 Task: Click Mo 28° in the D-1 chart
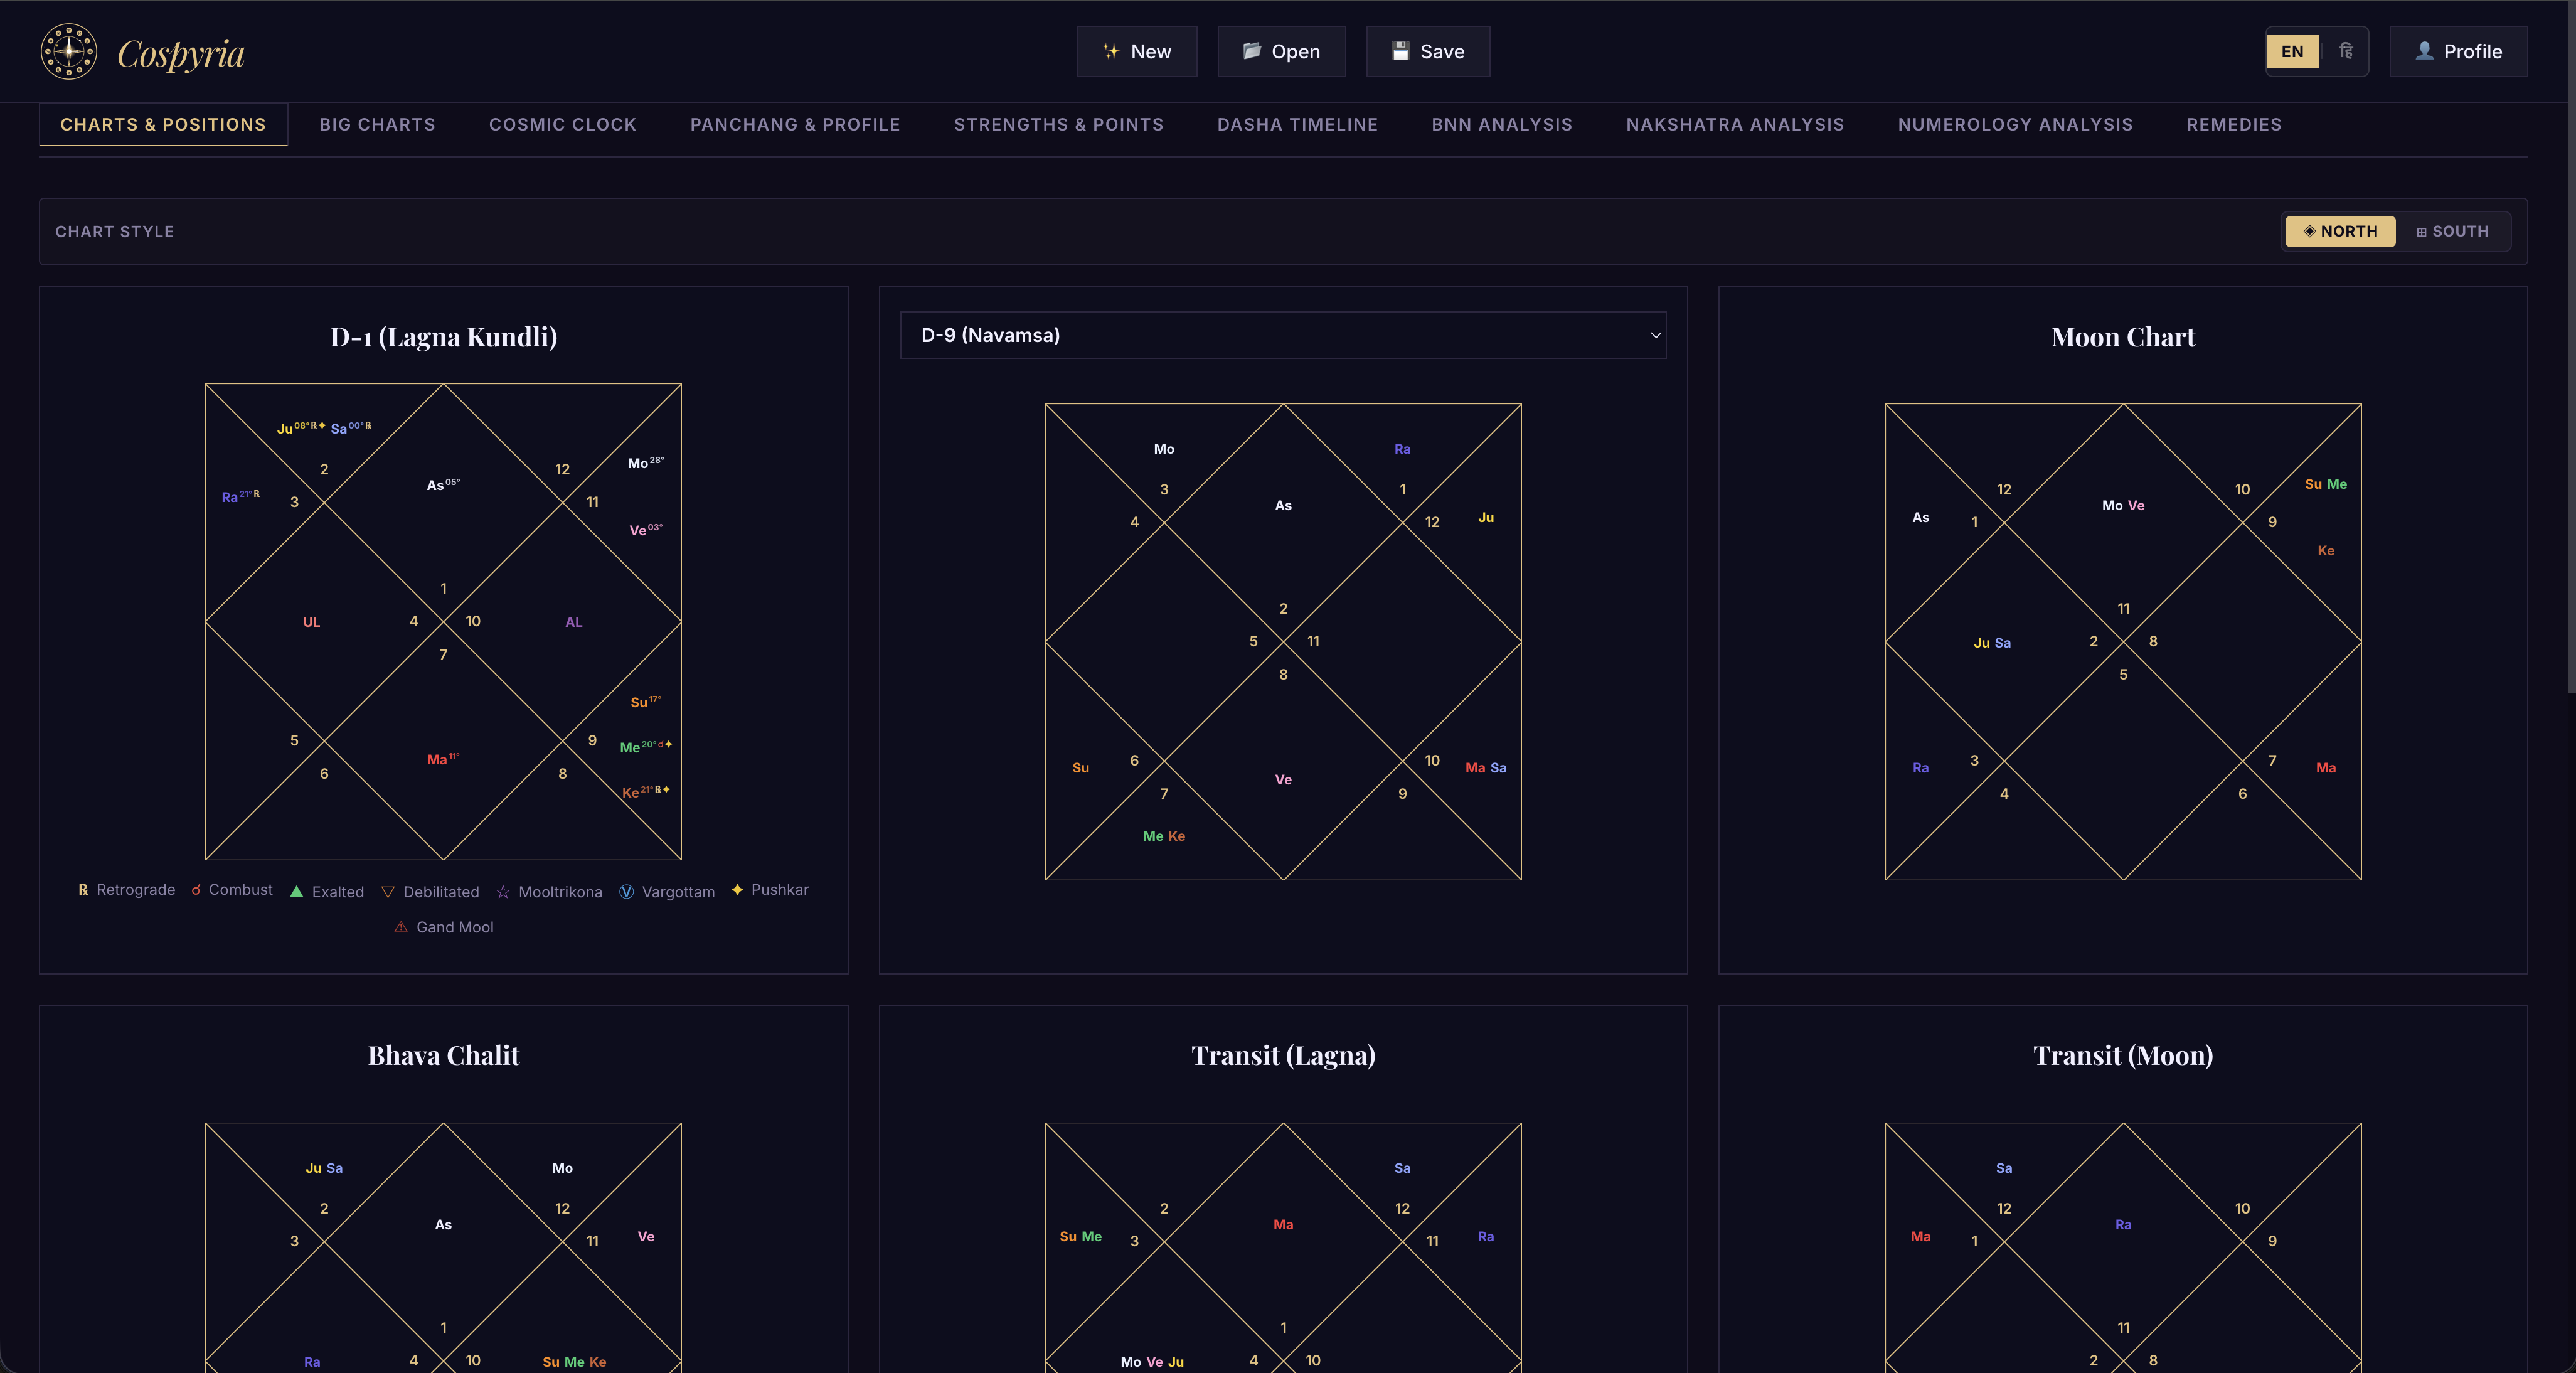coord(646,463)
